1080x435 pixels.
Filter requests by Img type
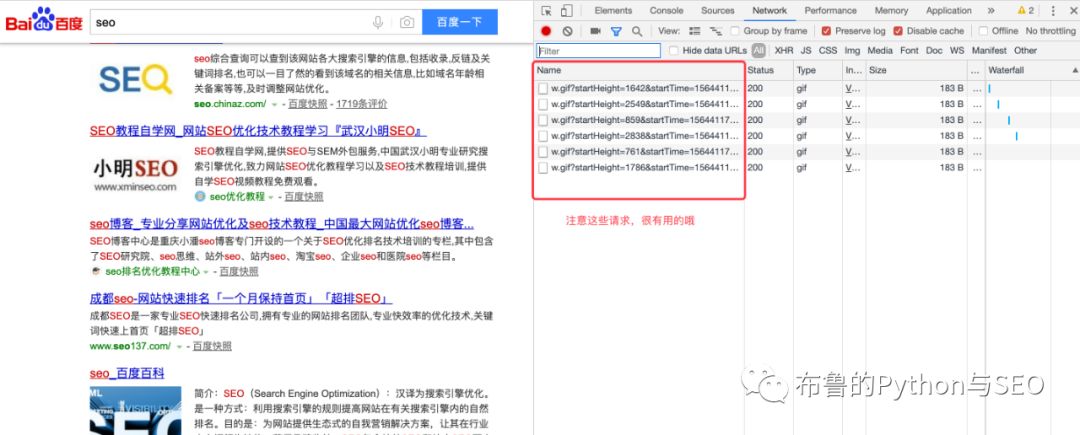point(852,50)
